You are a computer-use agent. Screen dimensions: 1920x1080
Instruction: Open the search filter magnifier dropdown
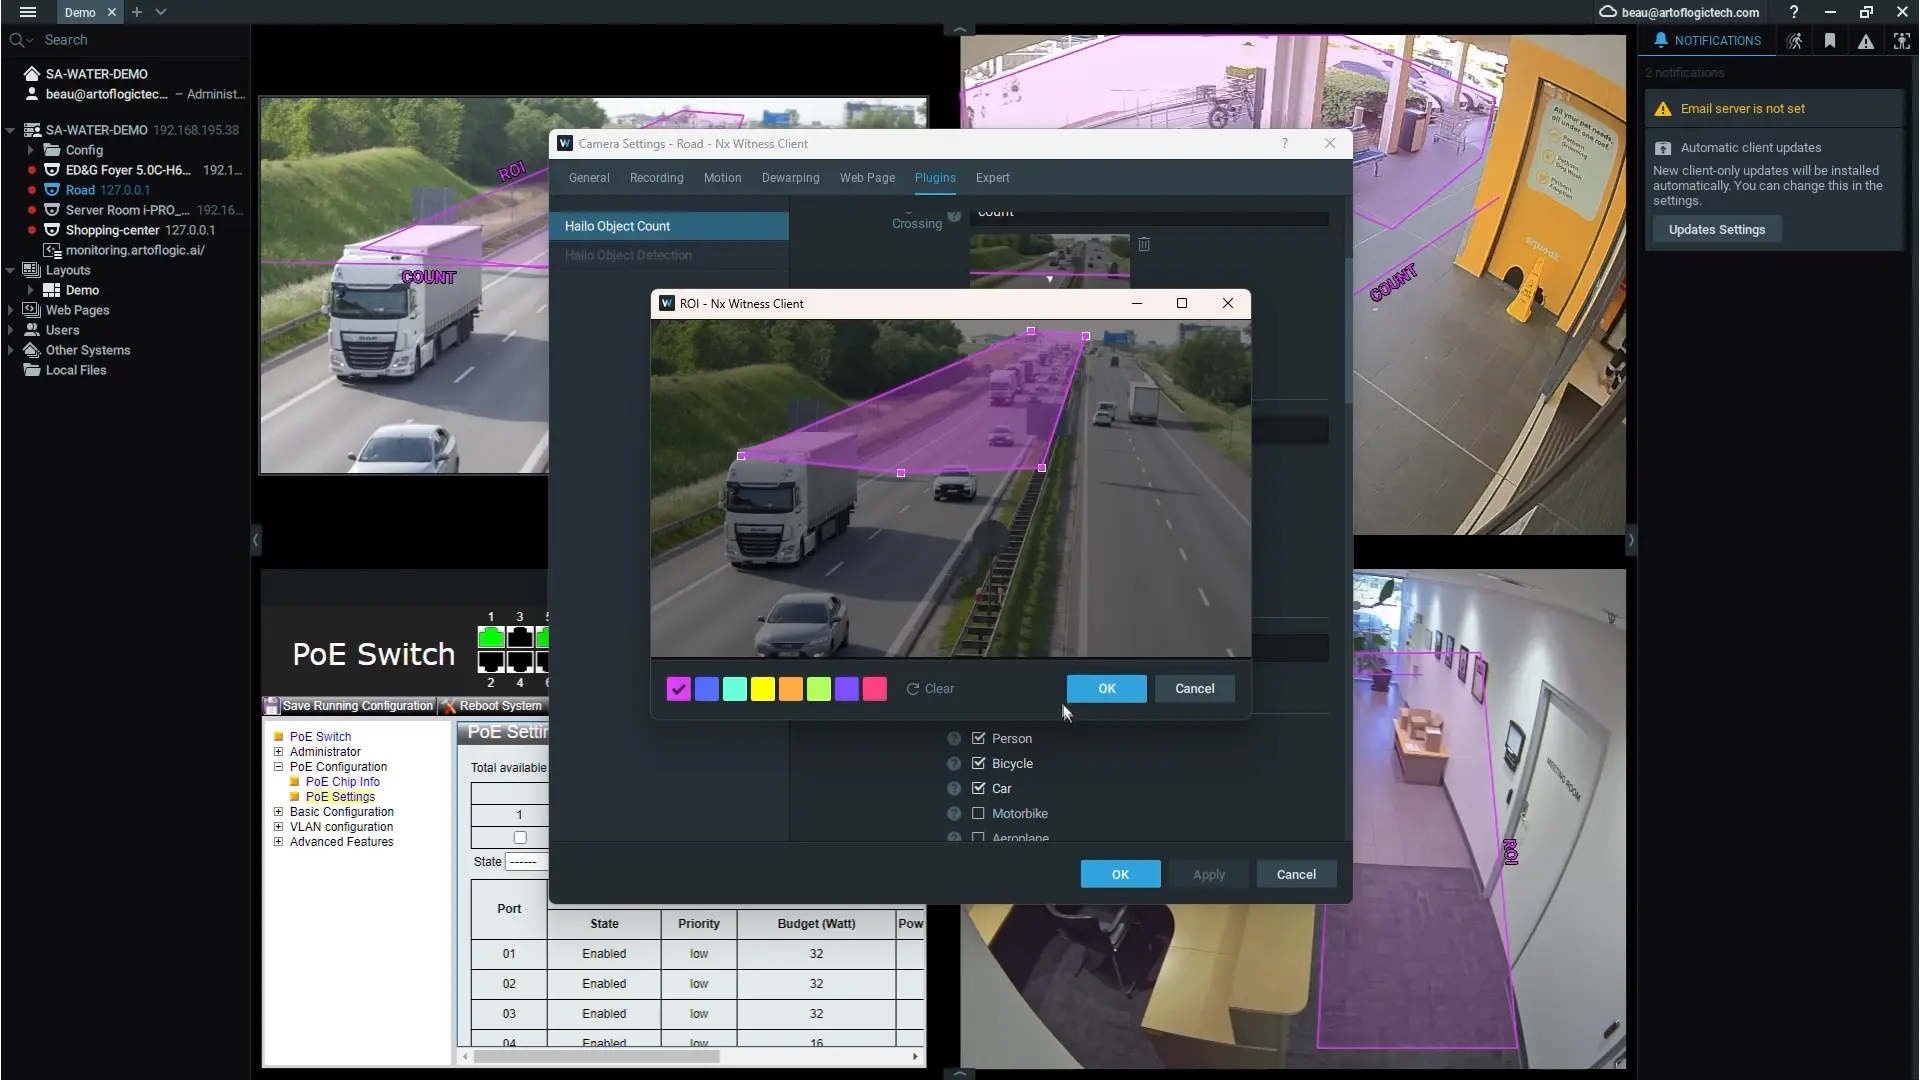click(21, 40)
